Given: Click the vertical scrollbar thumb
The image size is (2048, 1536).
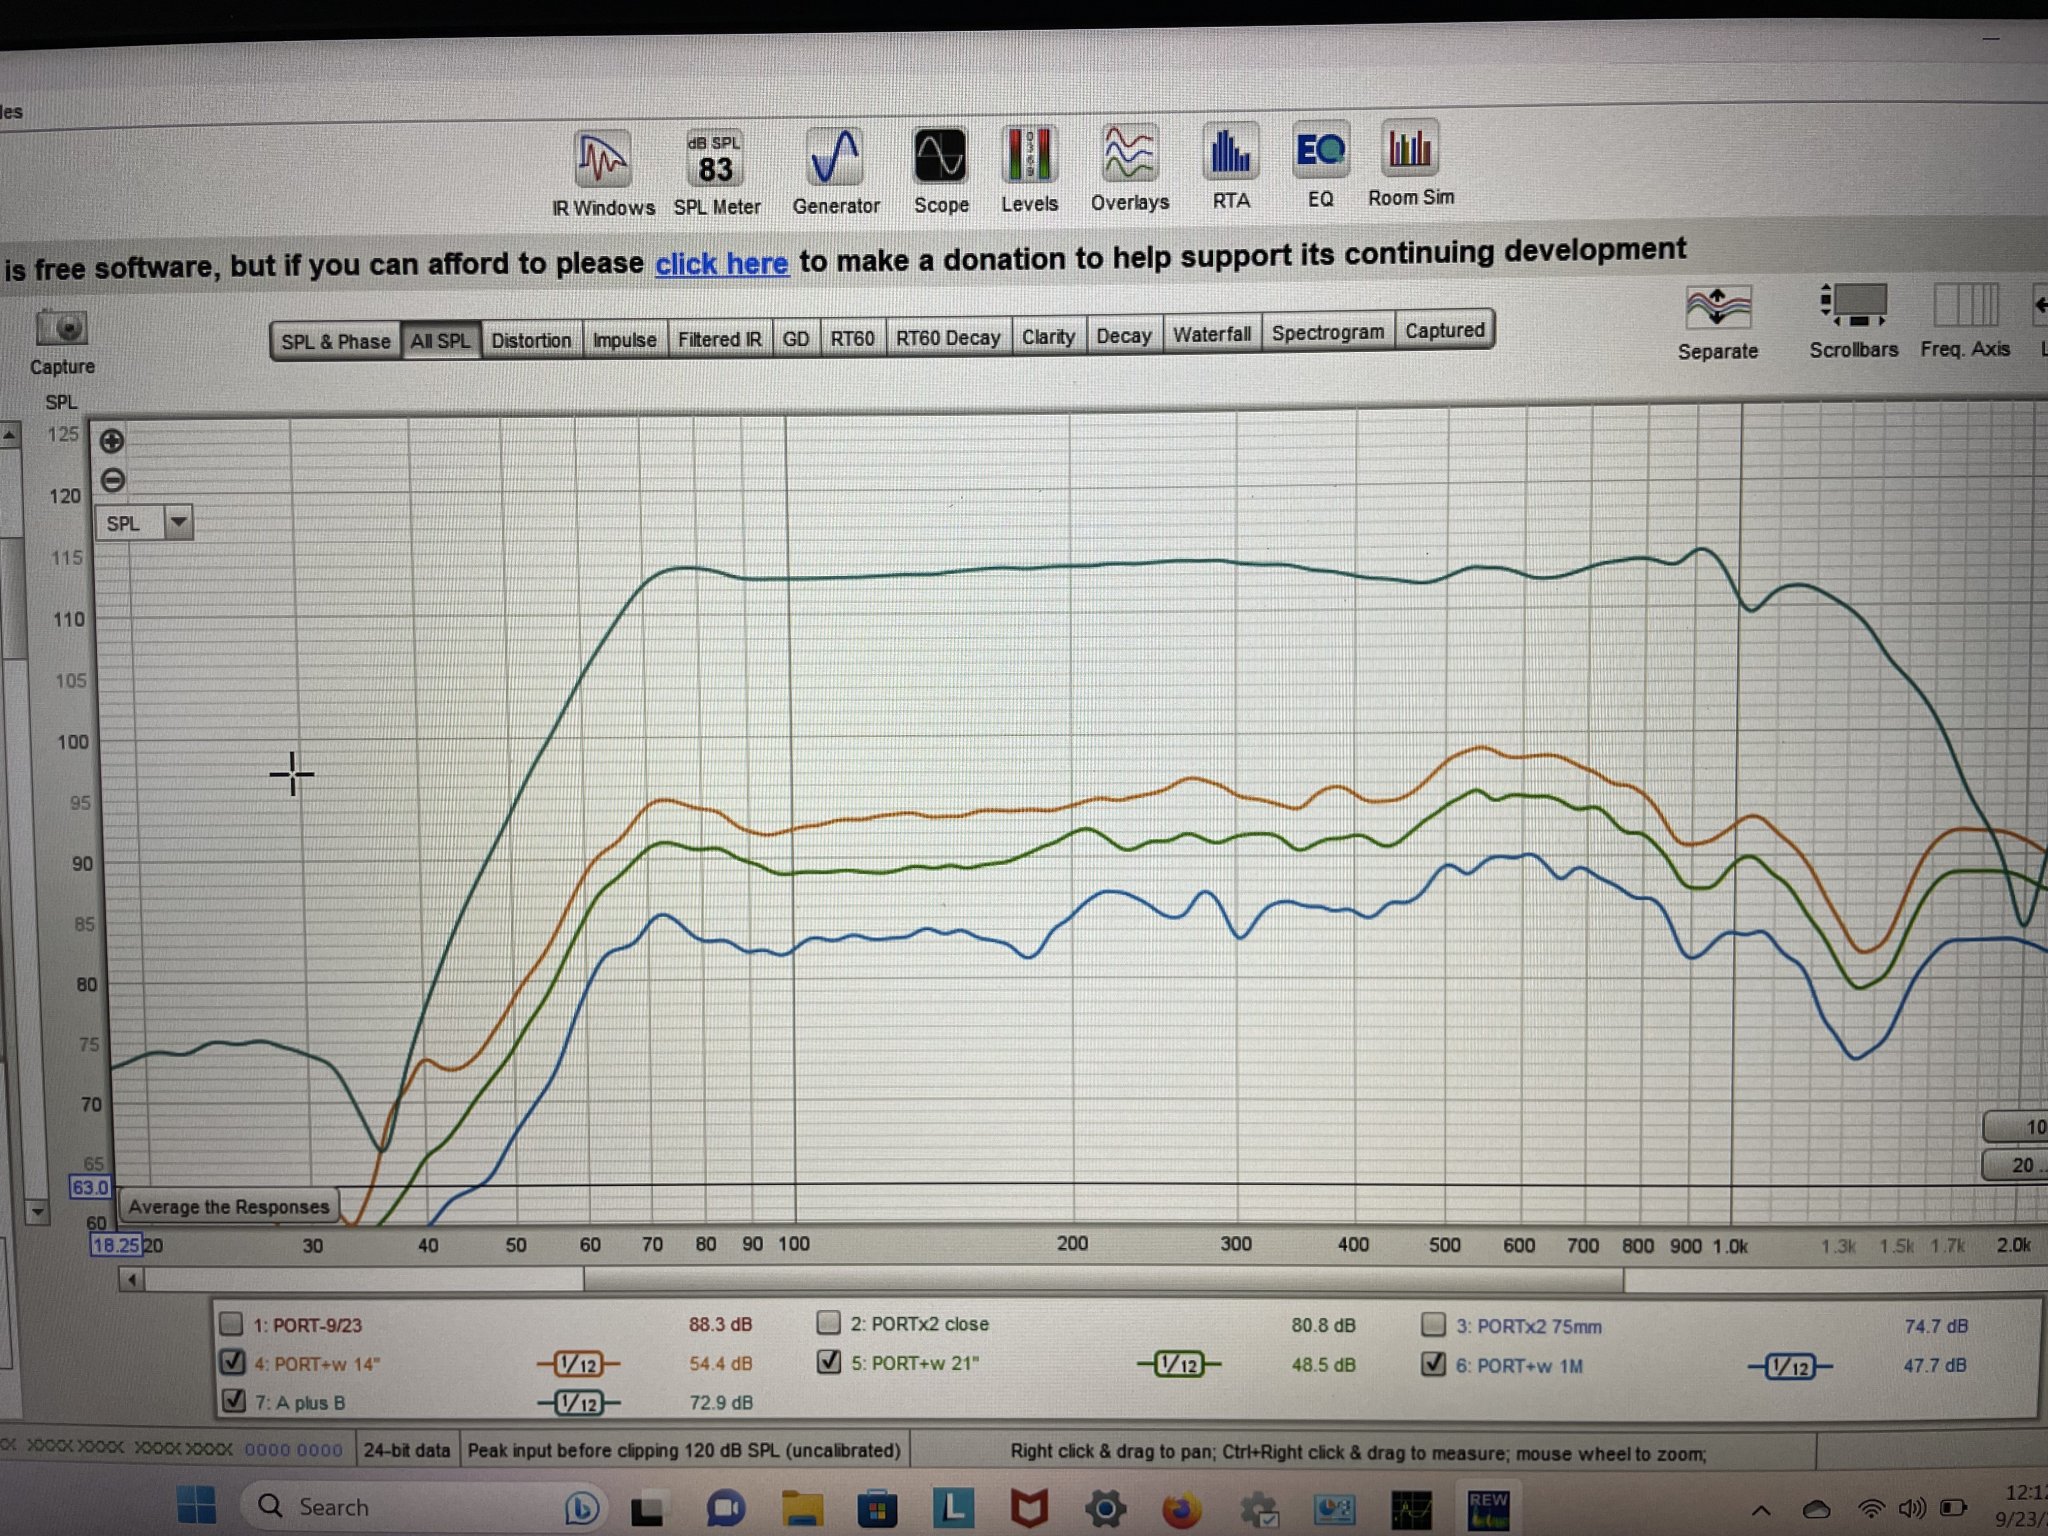Looking at the screenshot, I should tap(12, 597).
